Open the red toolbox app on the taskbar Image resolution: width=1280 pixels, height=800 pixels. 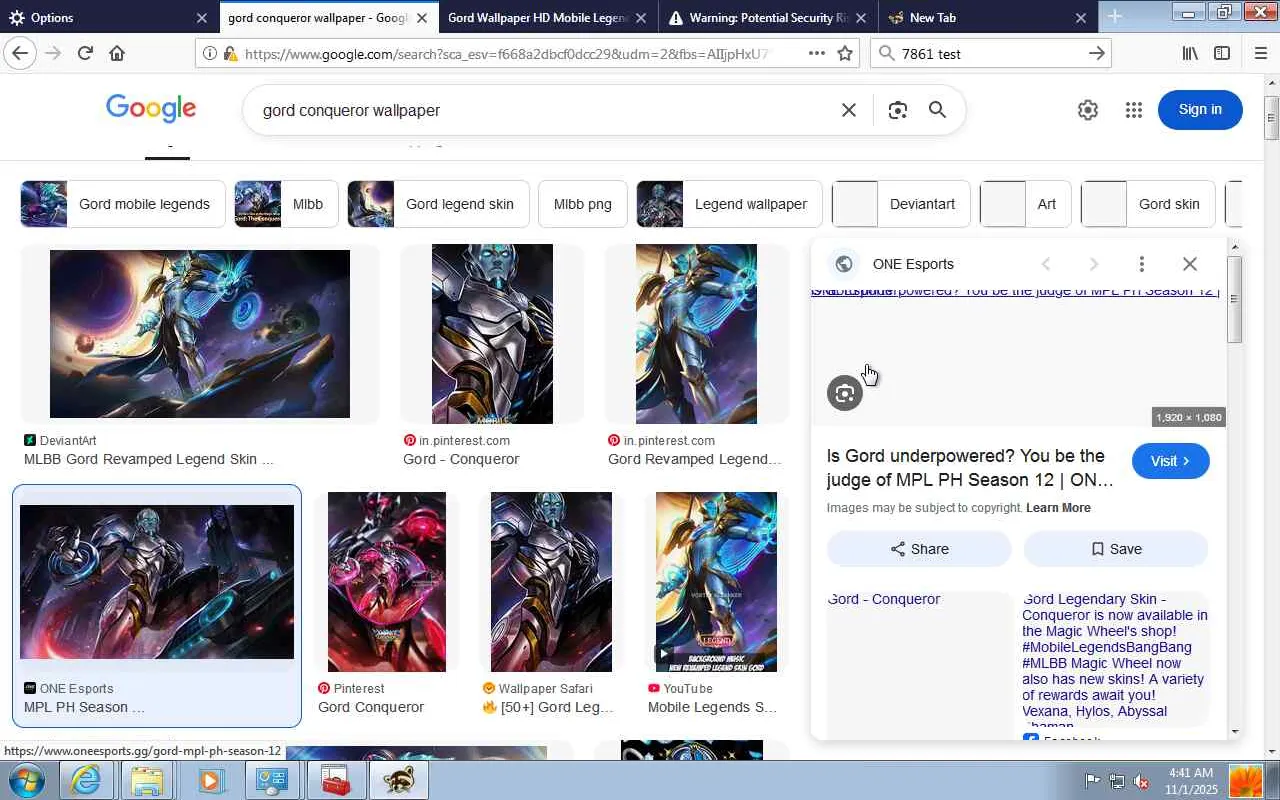(334, 780)
